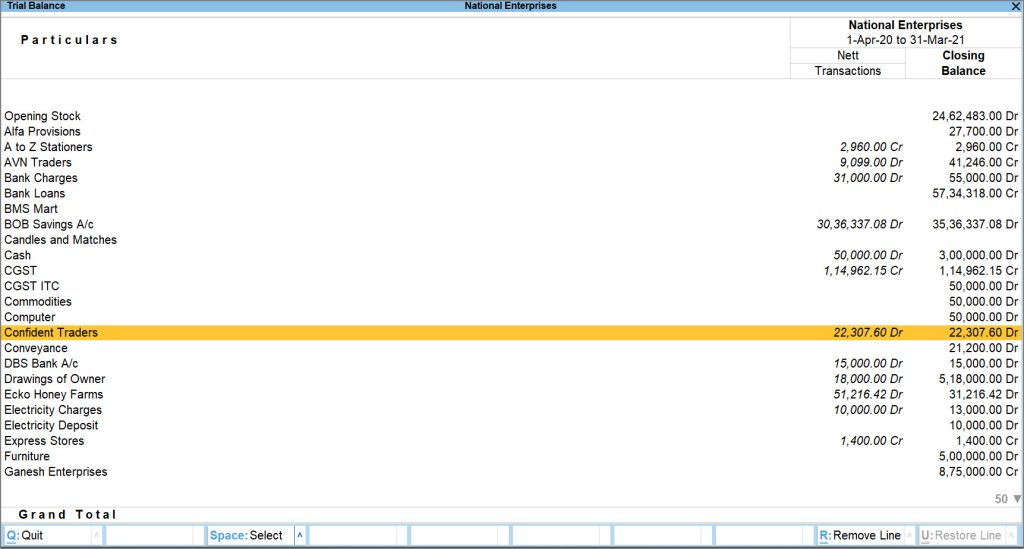
Task: Select the Ecko Honey Farms ledger
Action: (x=53, y=395)
